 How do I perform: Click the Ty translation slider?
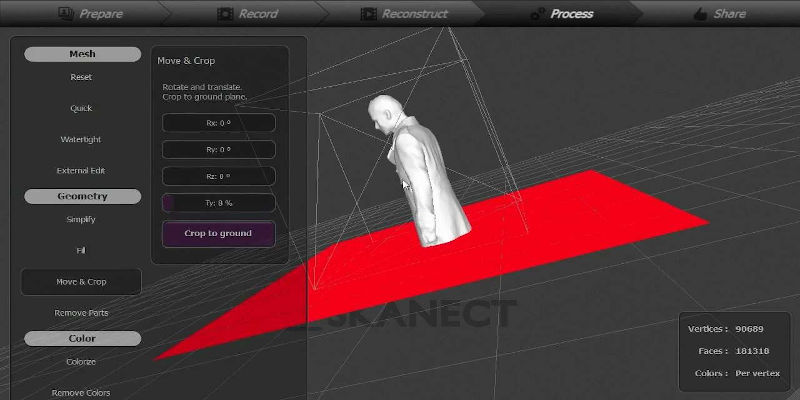(x=218, y=202)
